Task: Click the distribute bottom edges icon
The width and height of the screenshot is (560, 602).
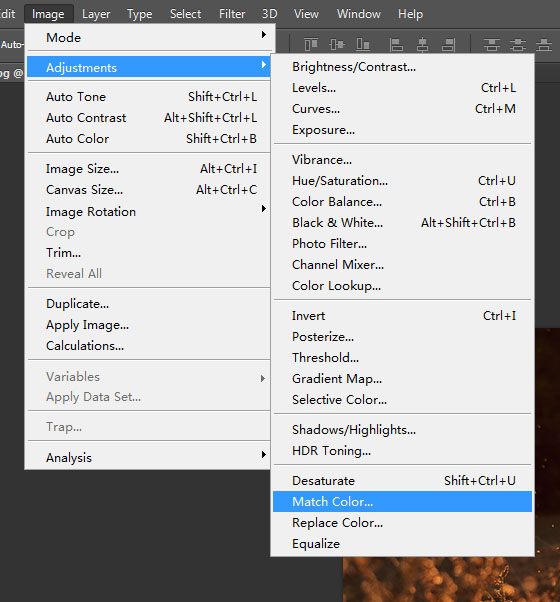Action: click(544, 45)
